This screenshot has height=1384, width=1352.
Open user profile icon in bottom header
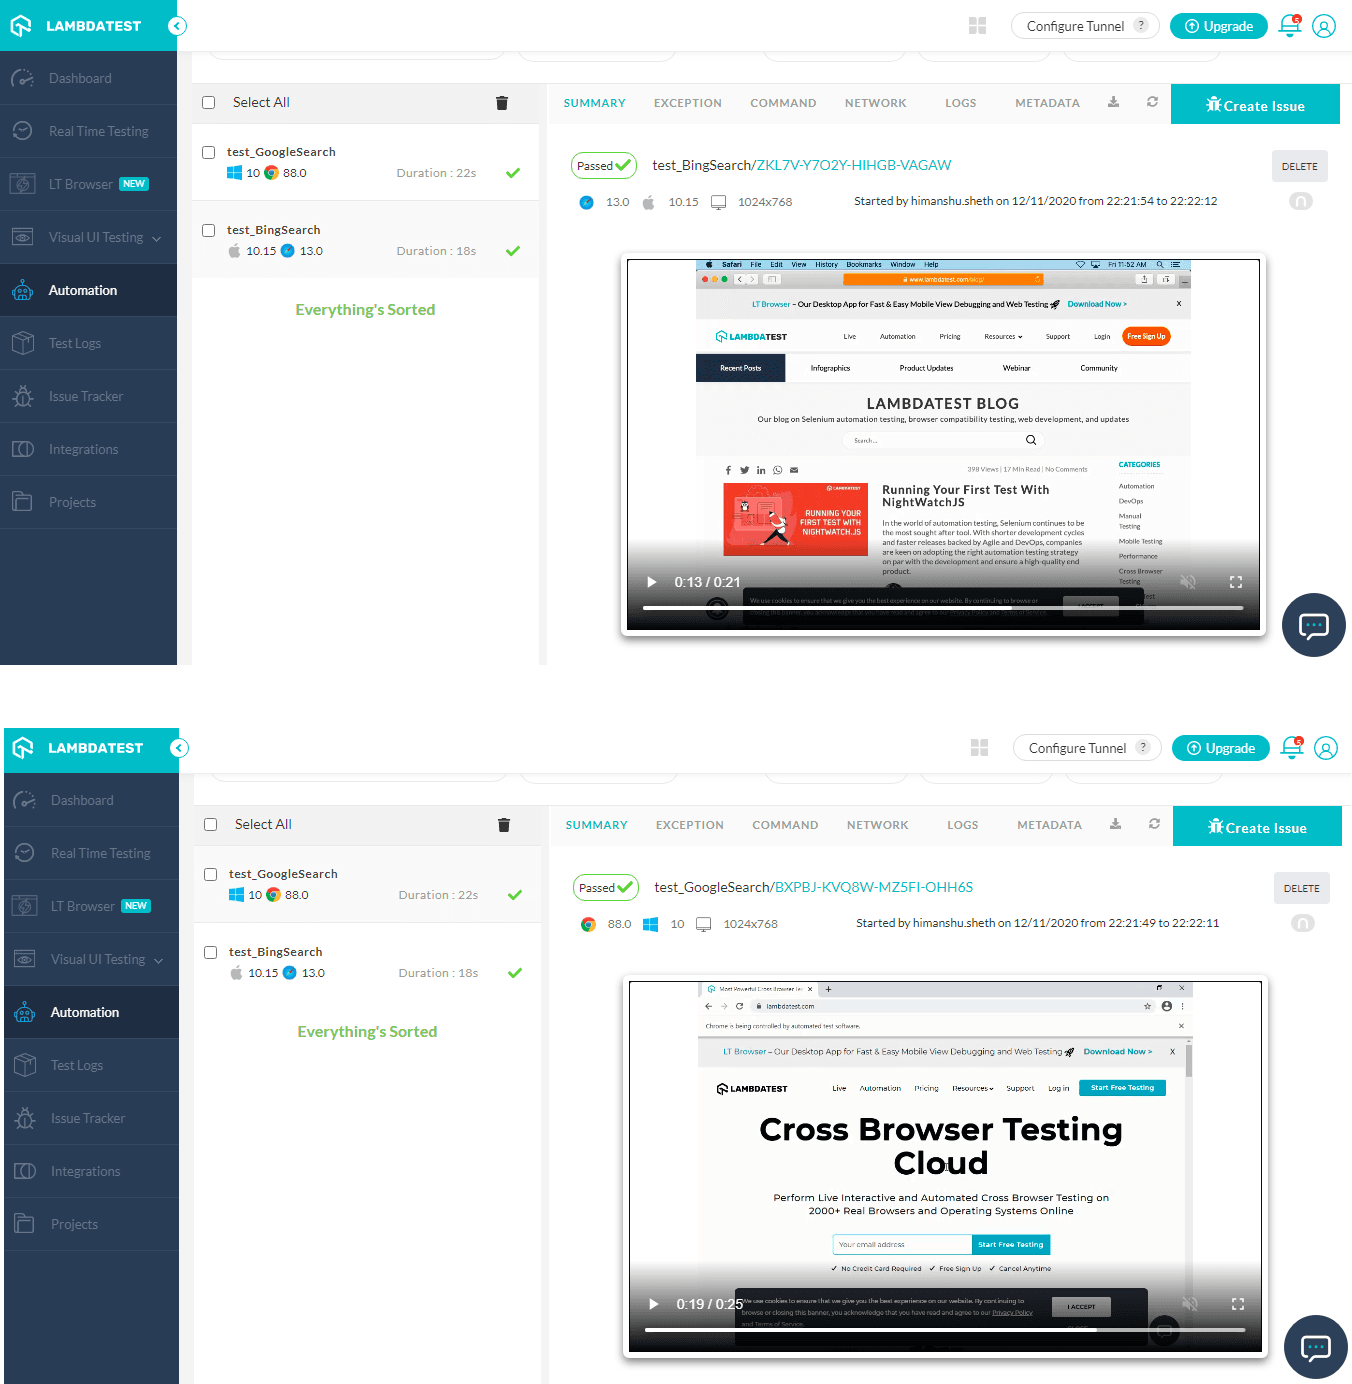tap(1326, 748)
